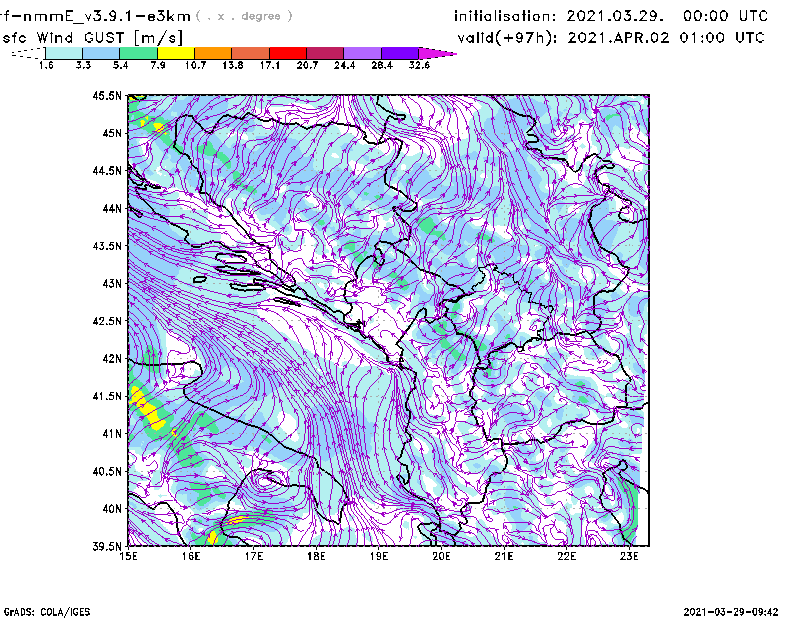Click the colorbar value '24.4'
This screenshot has width=800, height=618.
pos(344,65)
